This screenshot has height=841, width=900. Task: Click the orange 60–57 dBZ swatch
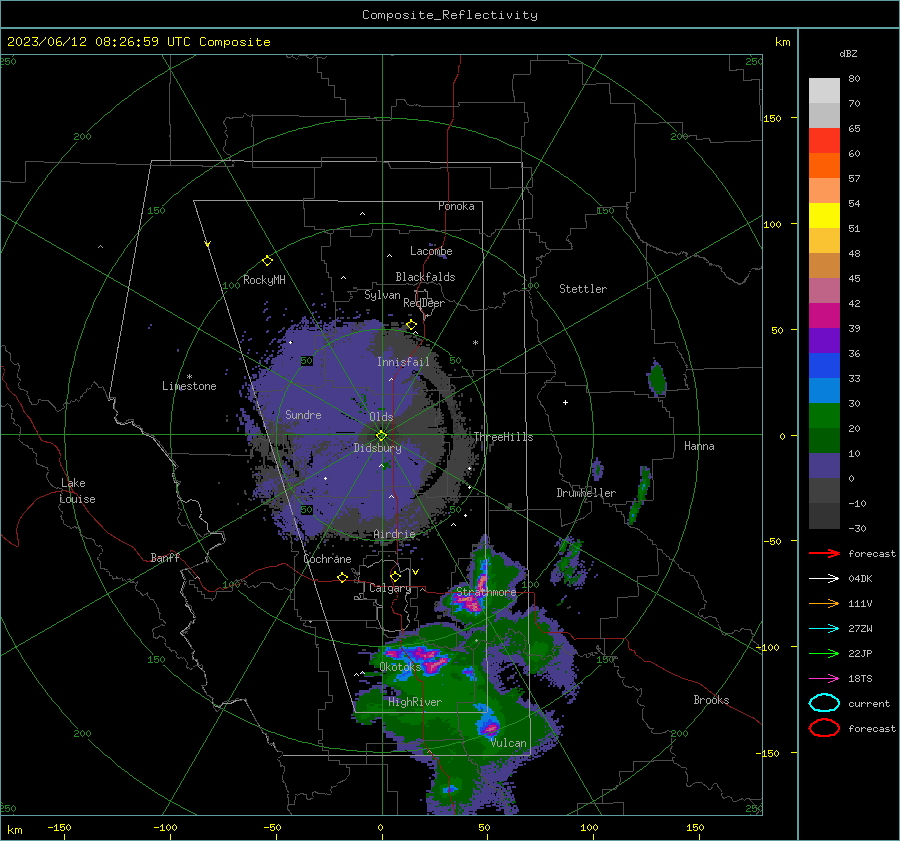[824, 165]
